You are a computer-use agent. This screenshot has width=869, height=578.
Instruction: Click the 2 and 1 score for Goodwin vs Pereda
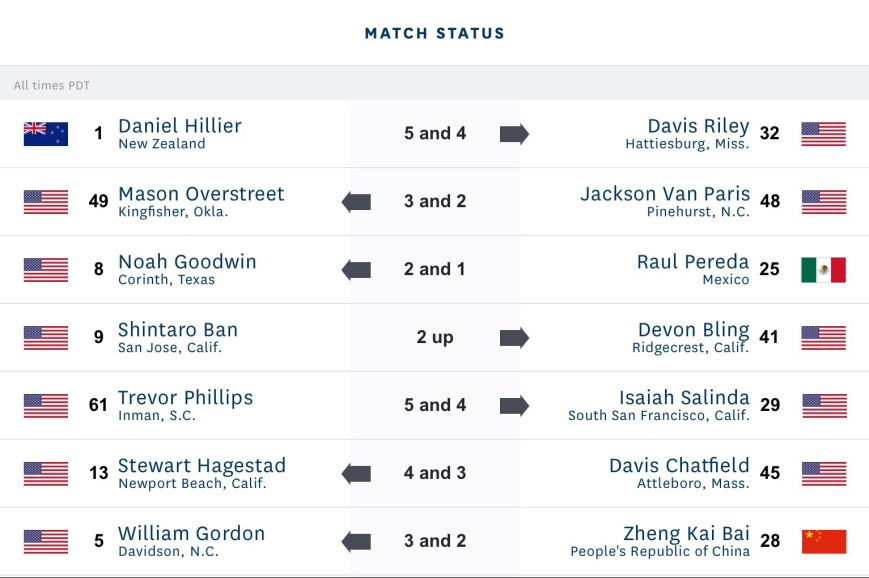pos(435,270)
